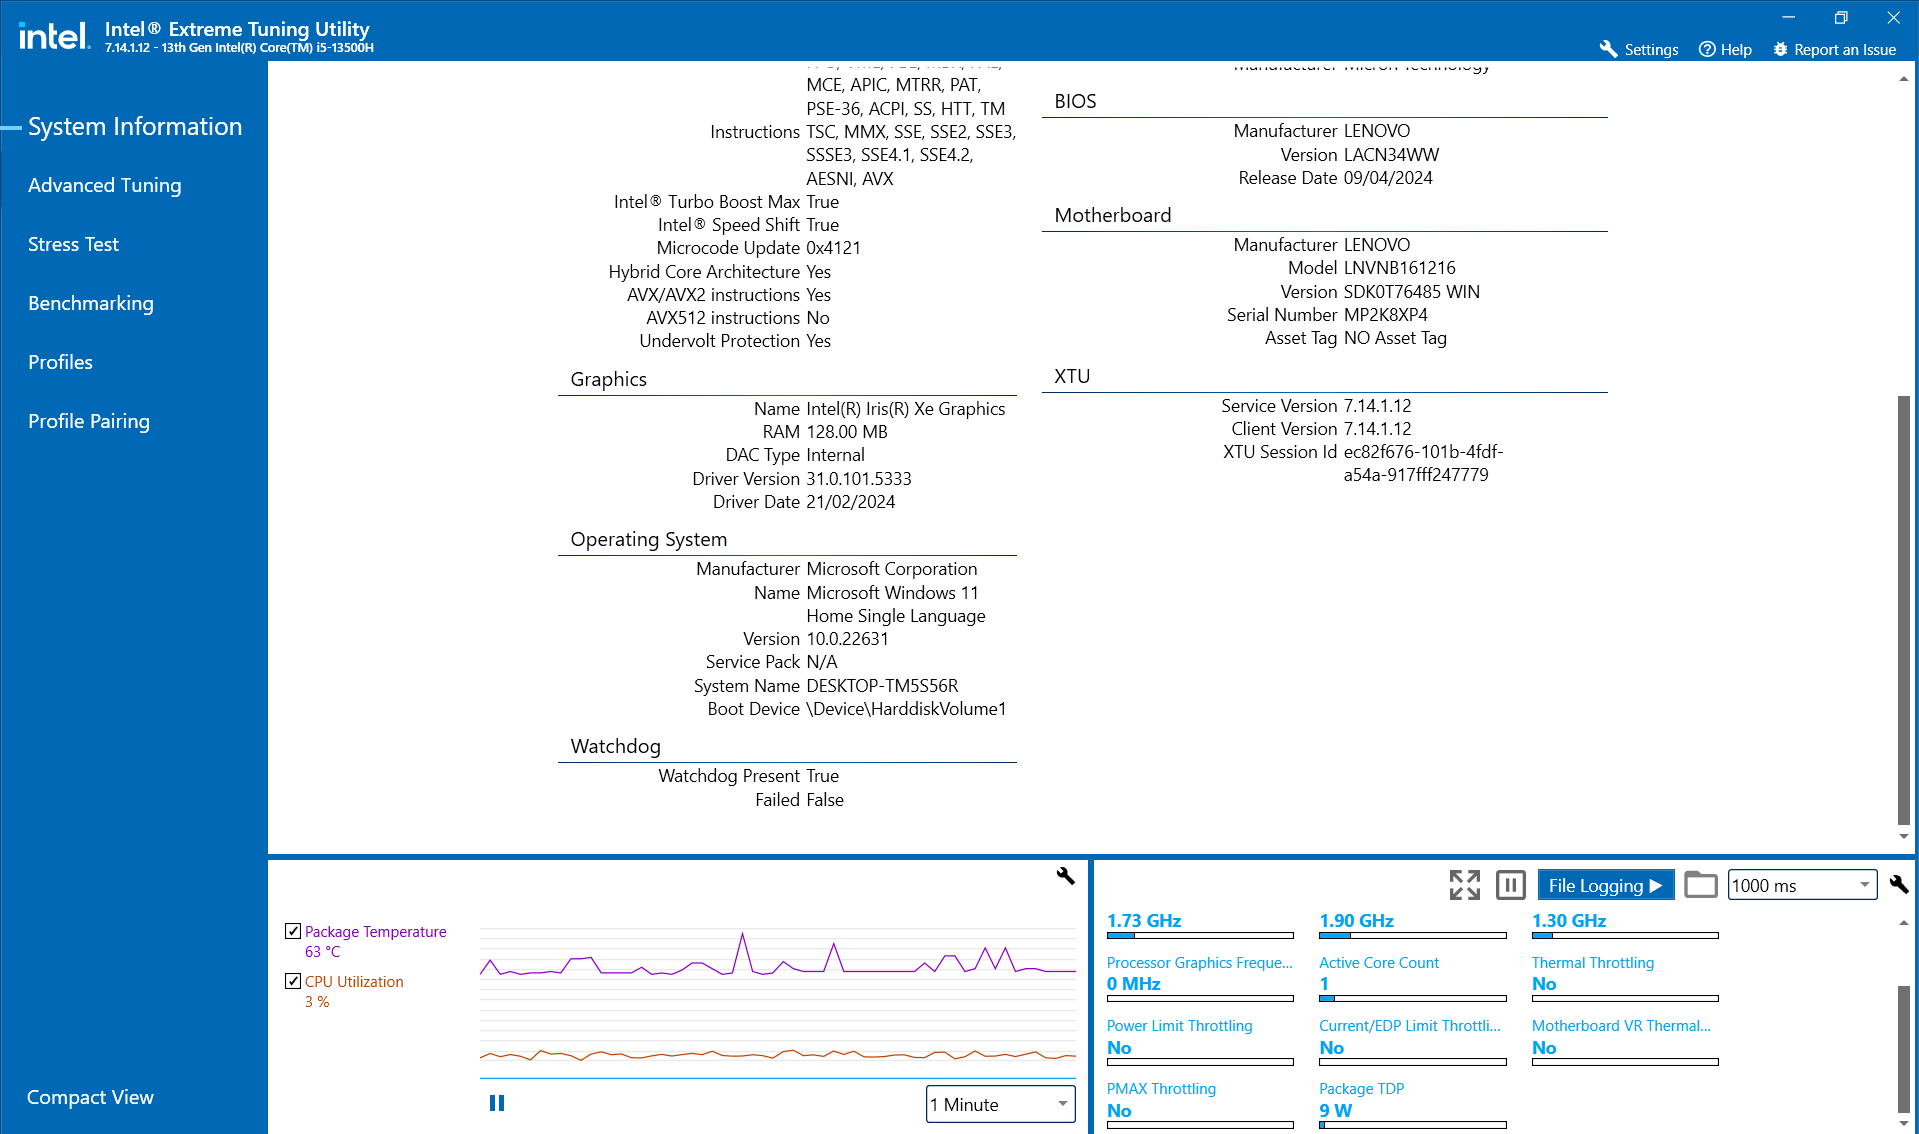Switch to Compact View
Image resolution: width=1919 pixels, height=1134 pixels.
pos(90,1097)
